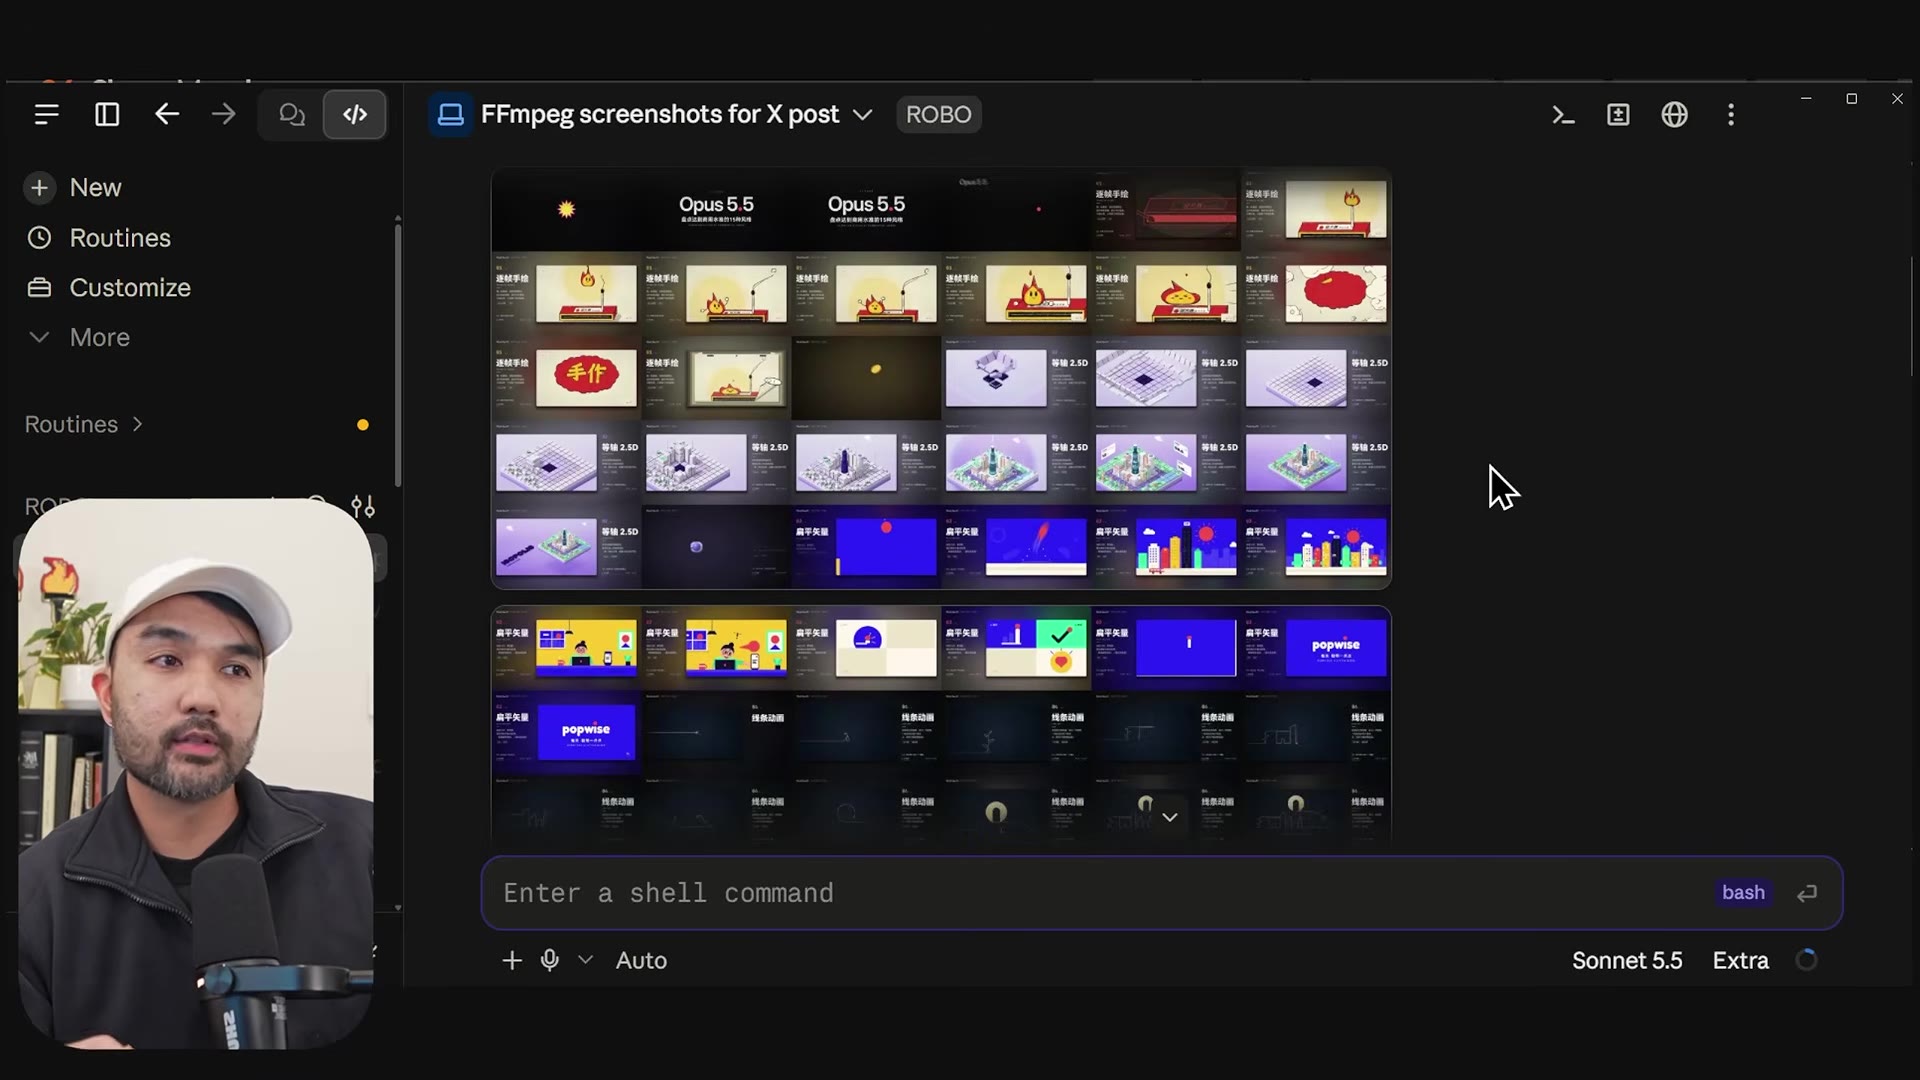Toggle the bash mode badge

point(1743,893)
